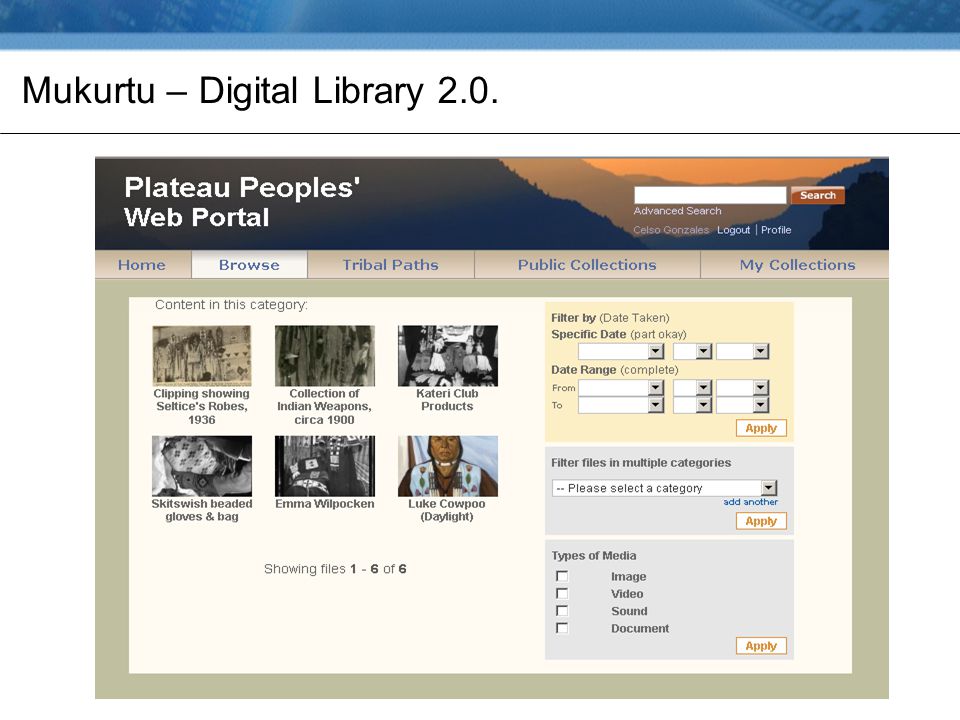This screenshot has width=960, height=720.
Task: Click the 'Clipping showing Seltice's Robes, 1936' caption
Action: [202, 407]
